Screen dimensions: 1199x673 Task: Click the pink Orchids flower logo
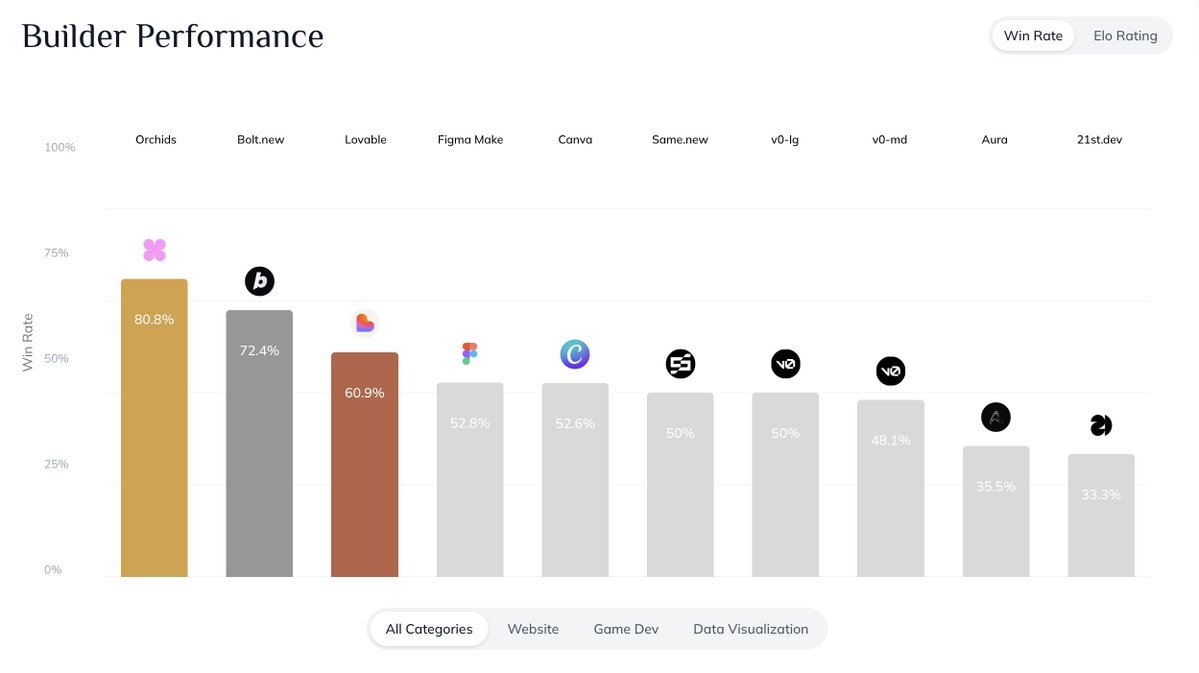click(154, 250)
